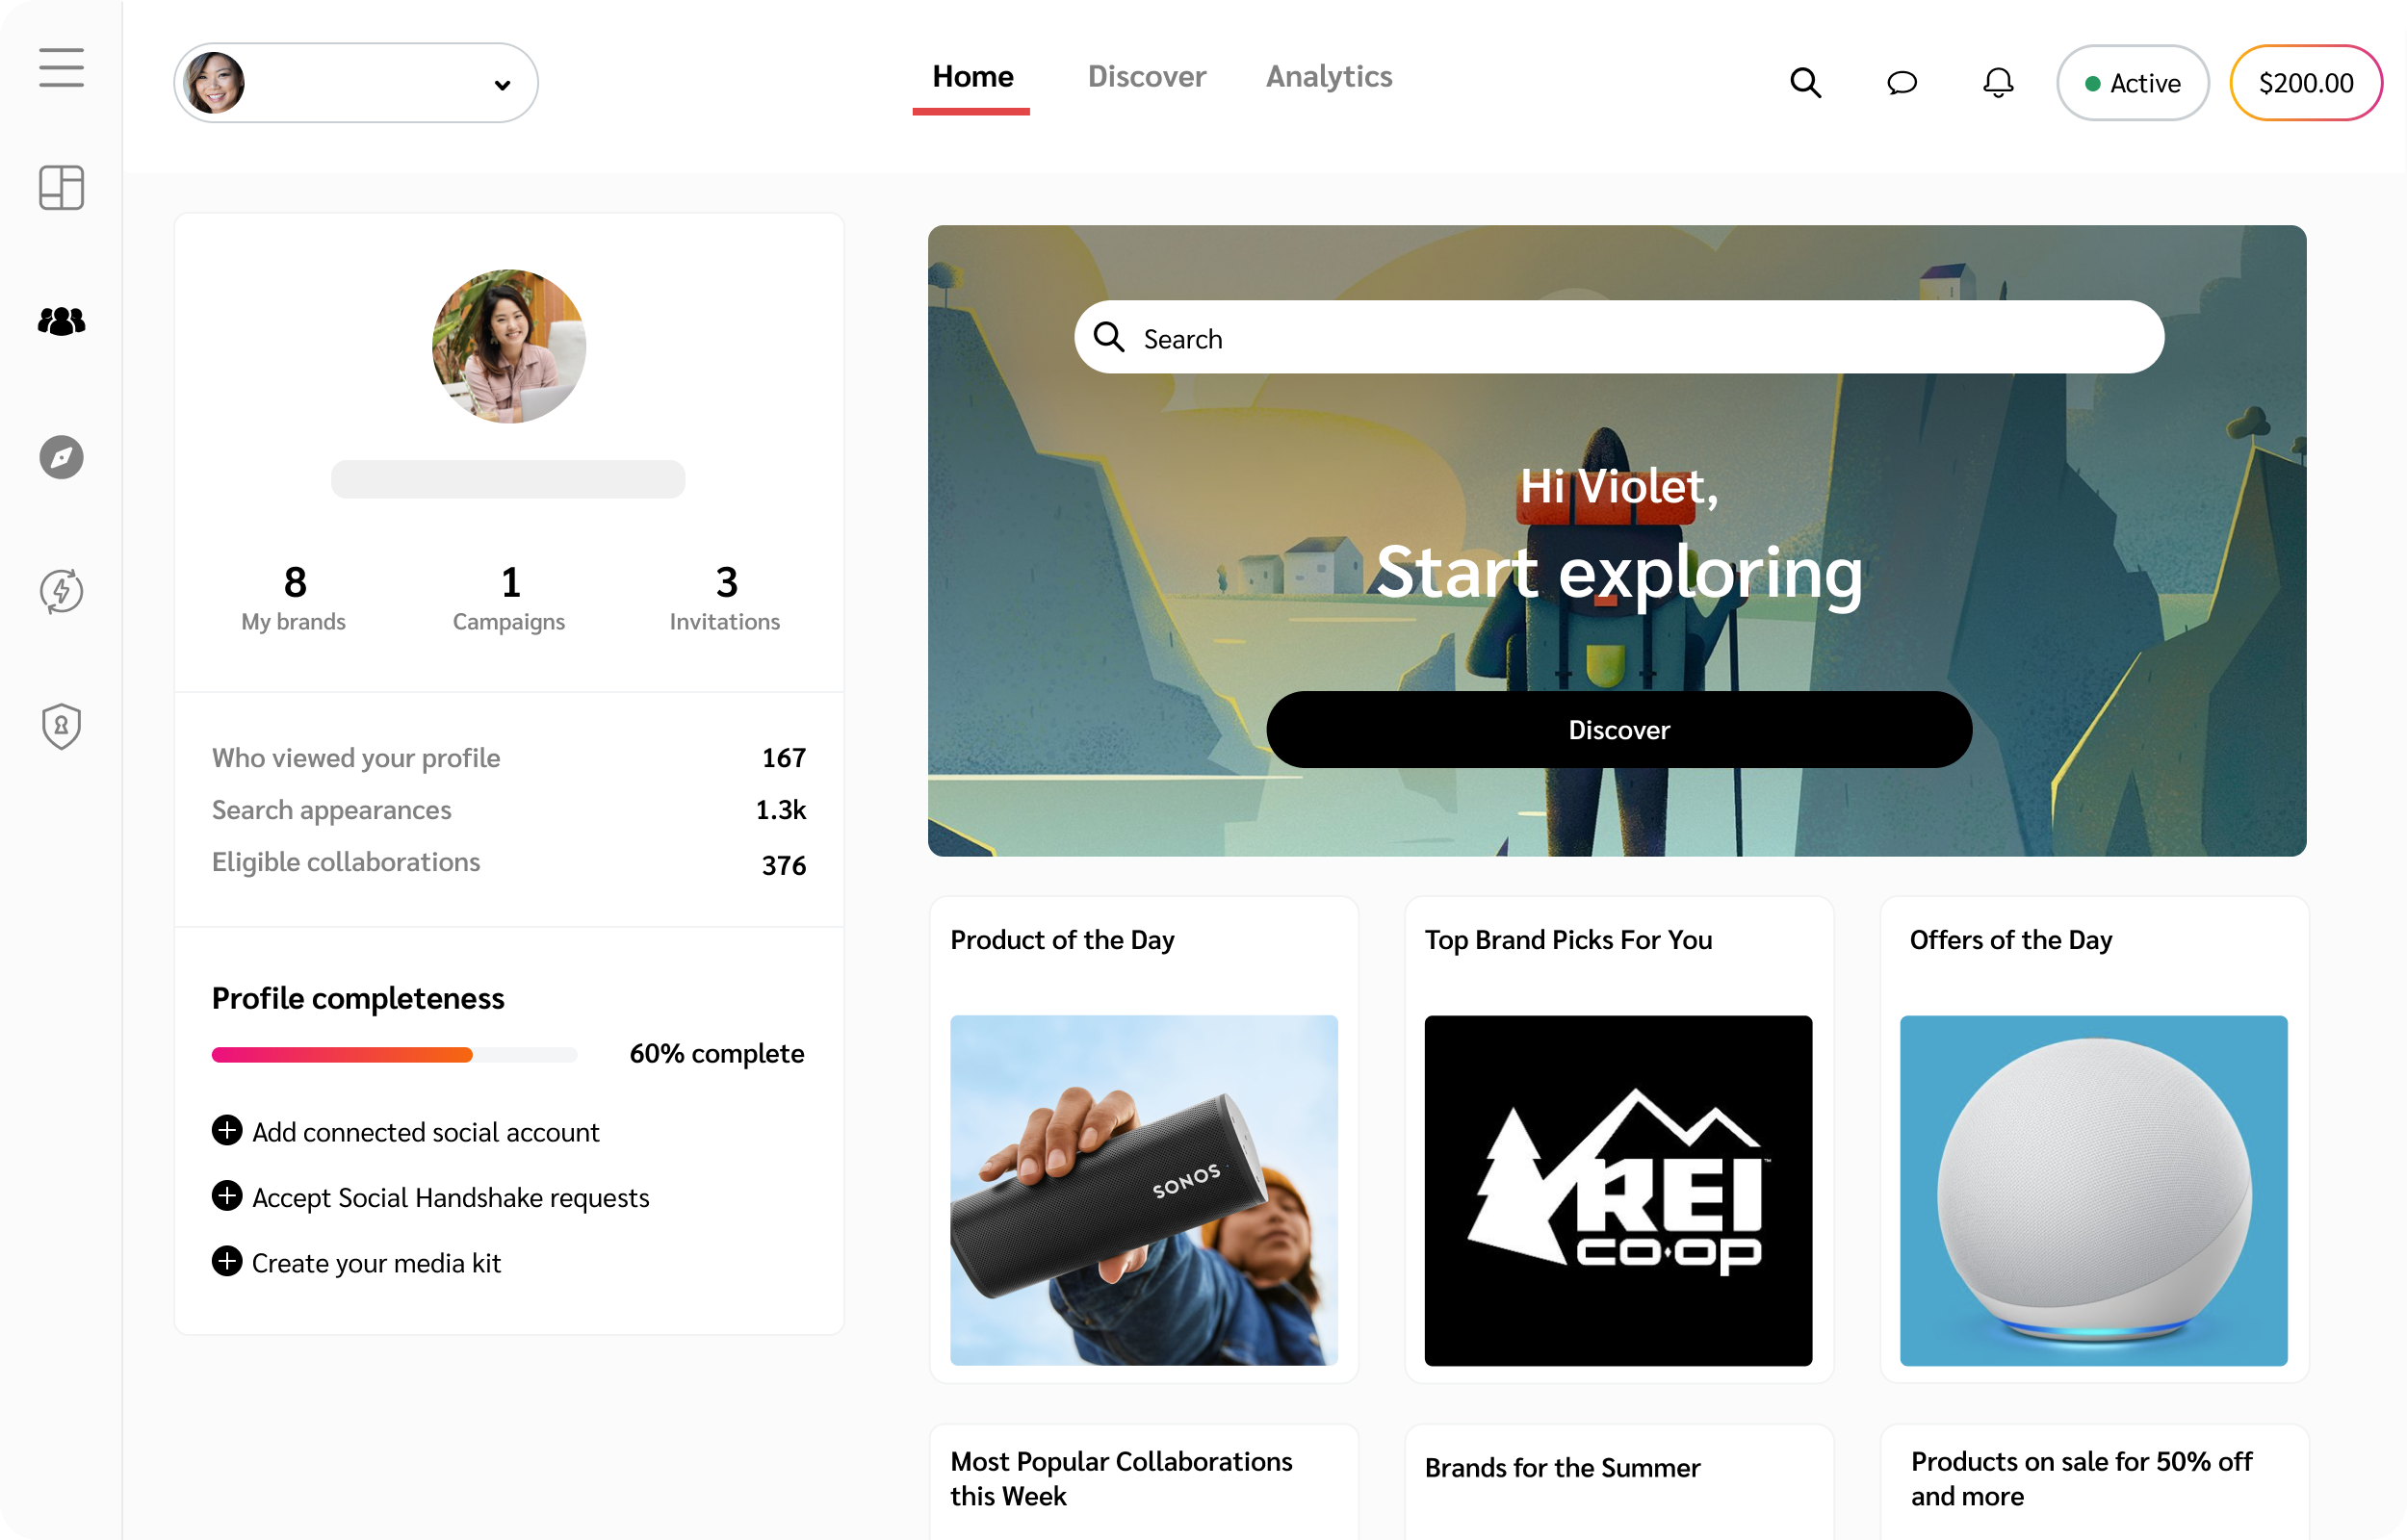Open the hamburger menu
This screenshot has width=2407, height=1540.
(61, 68)
